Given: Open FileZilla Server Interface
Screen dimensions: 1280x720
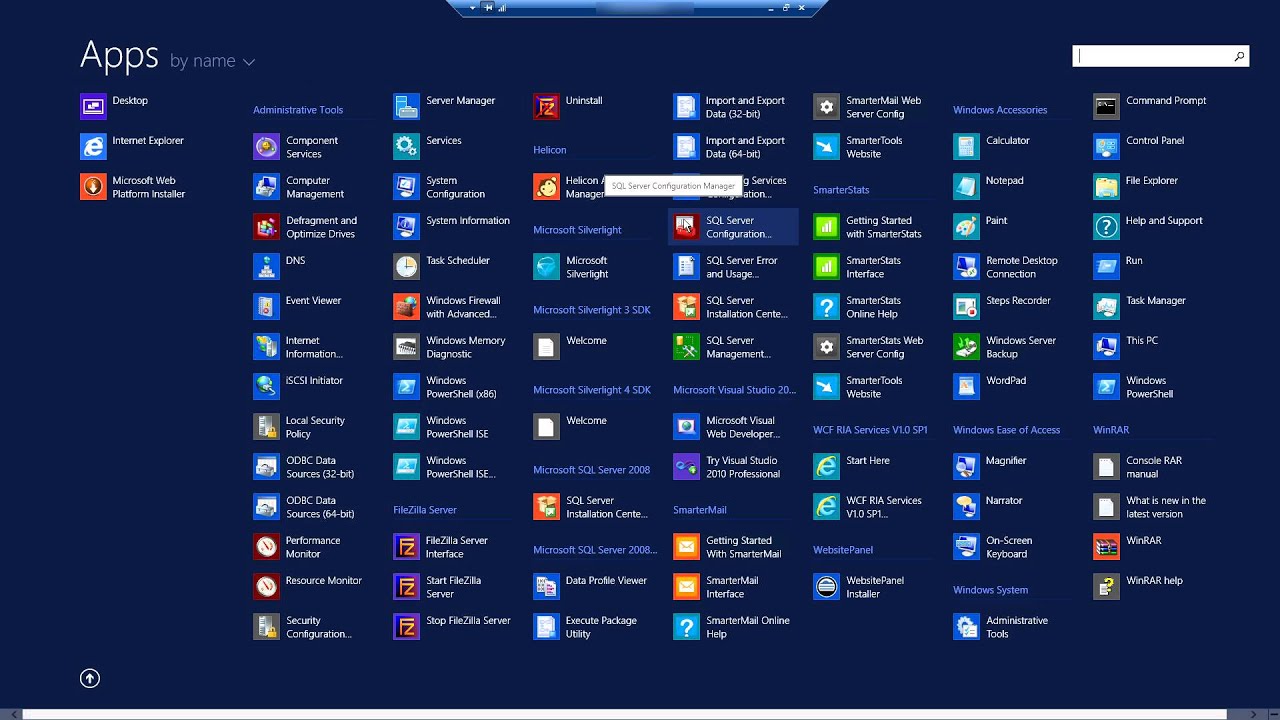Looking at the screenshot, I should [x=442, y=547].
